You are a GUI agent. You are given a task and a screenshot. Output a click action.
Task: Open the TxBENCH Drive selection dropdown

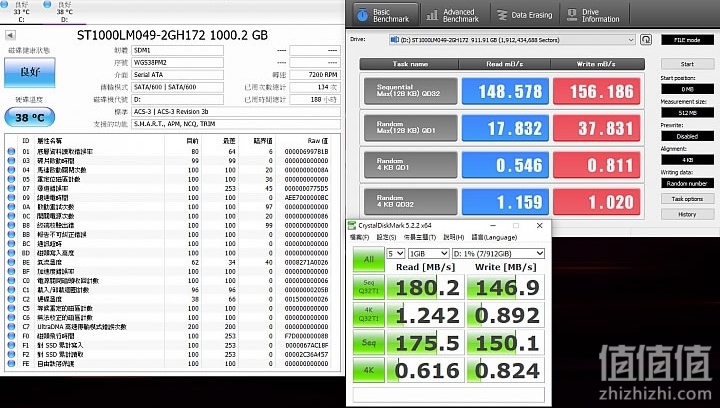pyautogui.click(x=512, y=40)
